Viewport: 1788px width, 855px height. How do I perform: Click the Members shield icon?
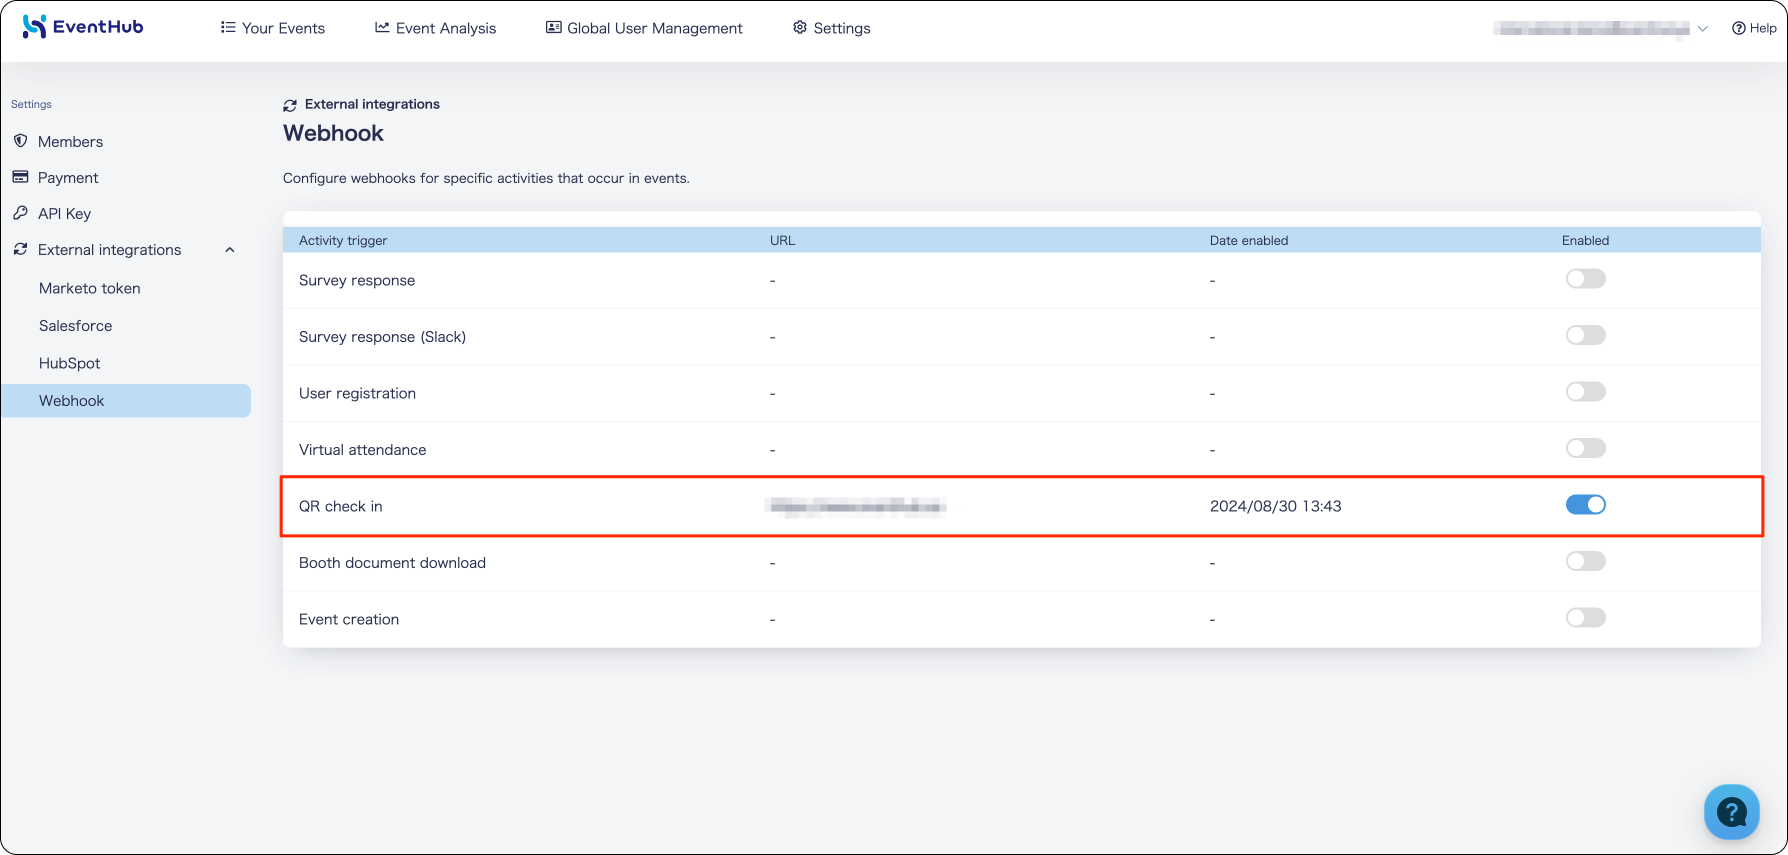pyautogui.click(x=20, y=141)
